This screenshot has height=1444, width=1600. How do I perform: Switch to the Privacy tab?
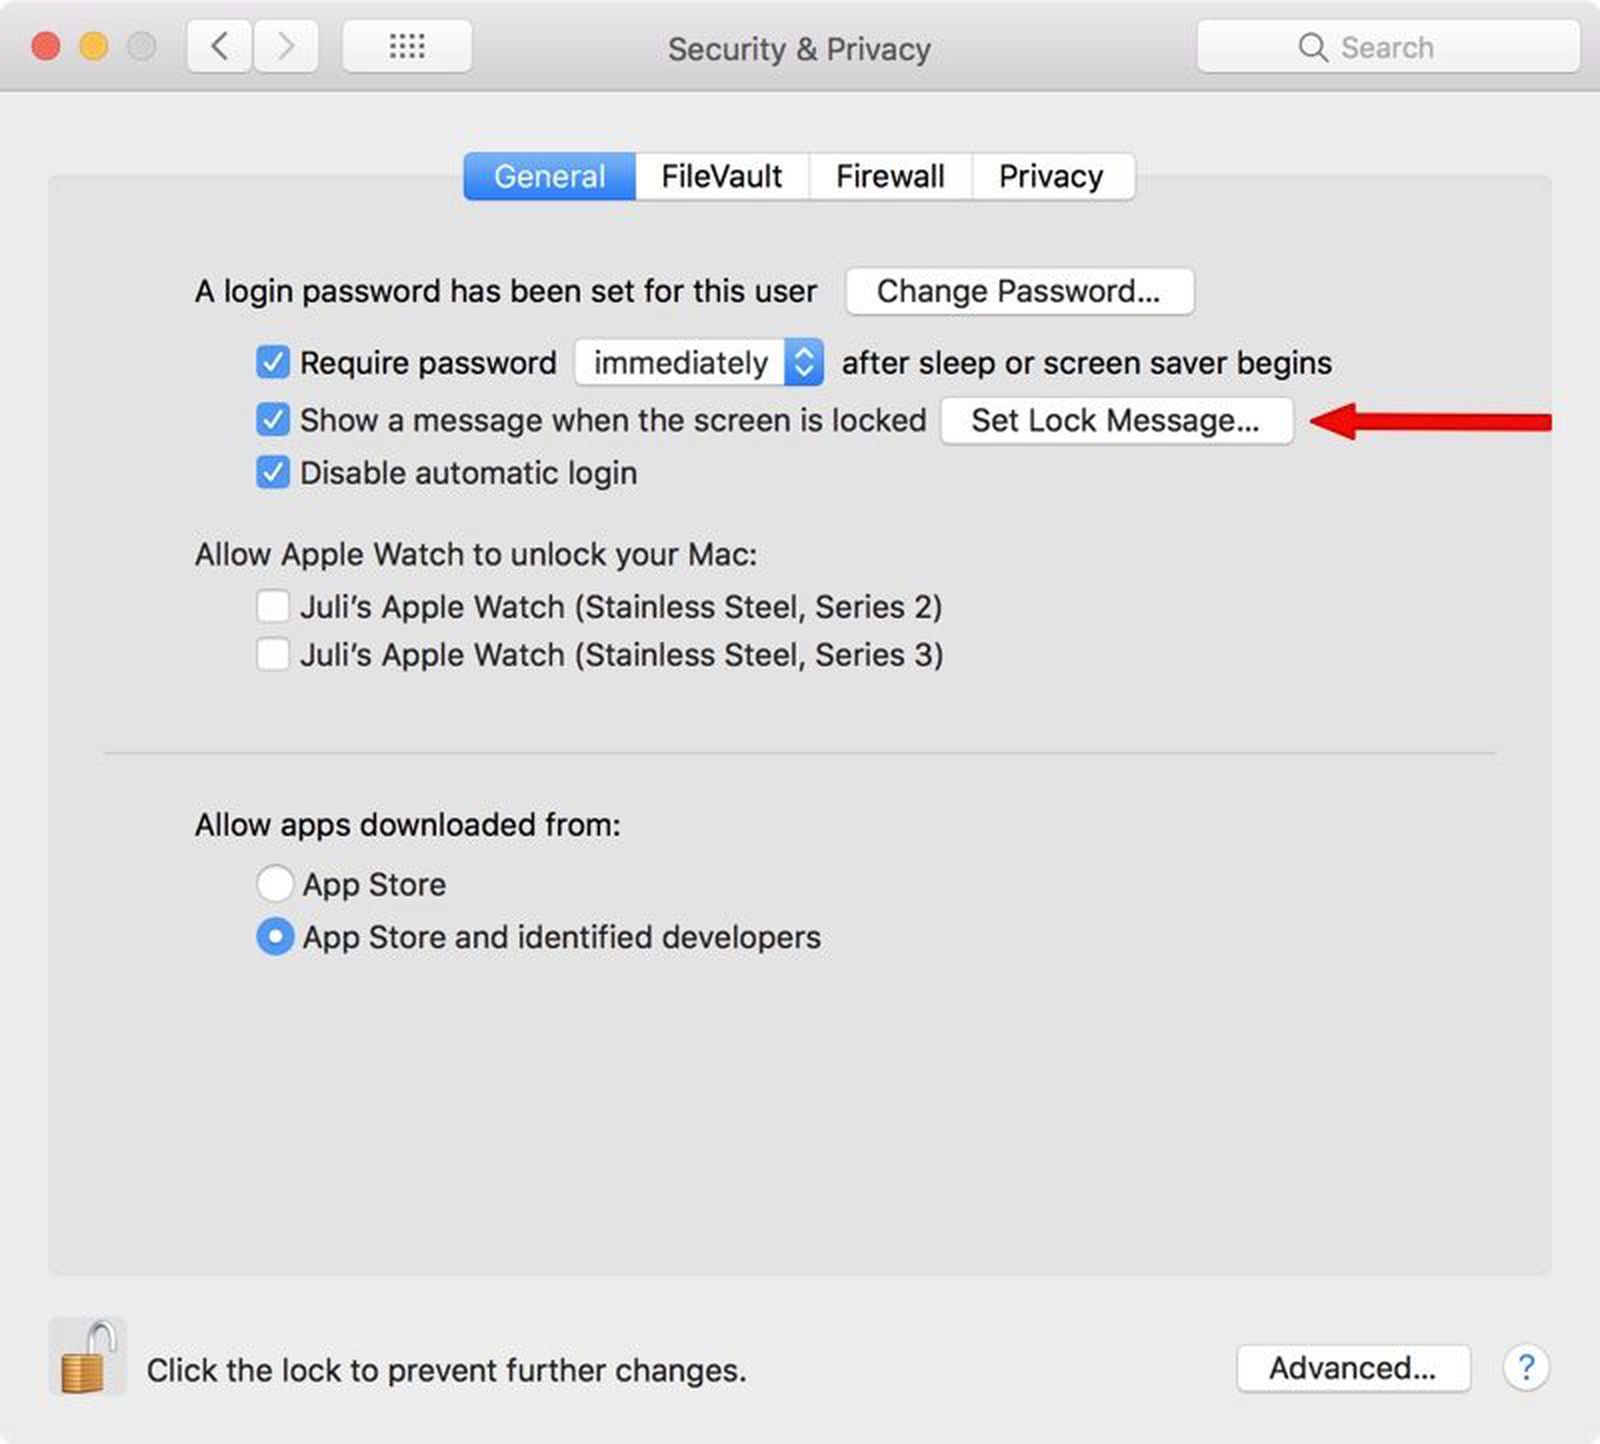pyautogui.click(x=1051, y=177)
